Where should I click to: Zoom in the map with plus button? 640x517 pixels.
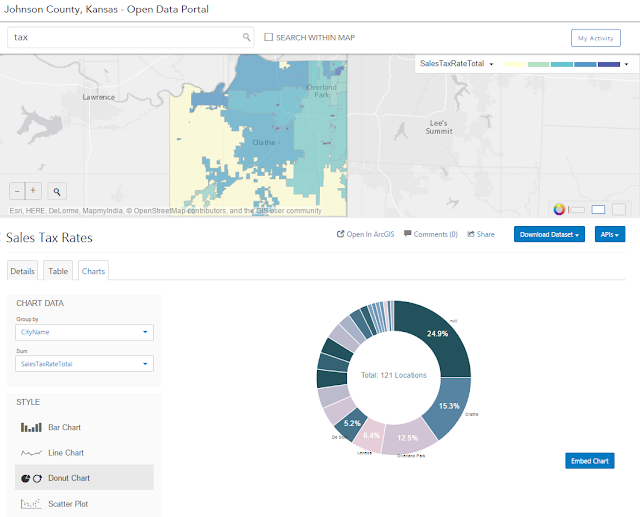click(33, 191)
